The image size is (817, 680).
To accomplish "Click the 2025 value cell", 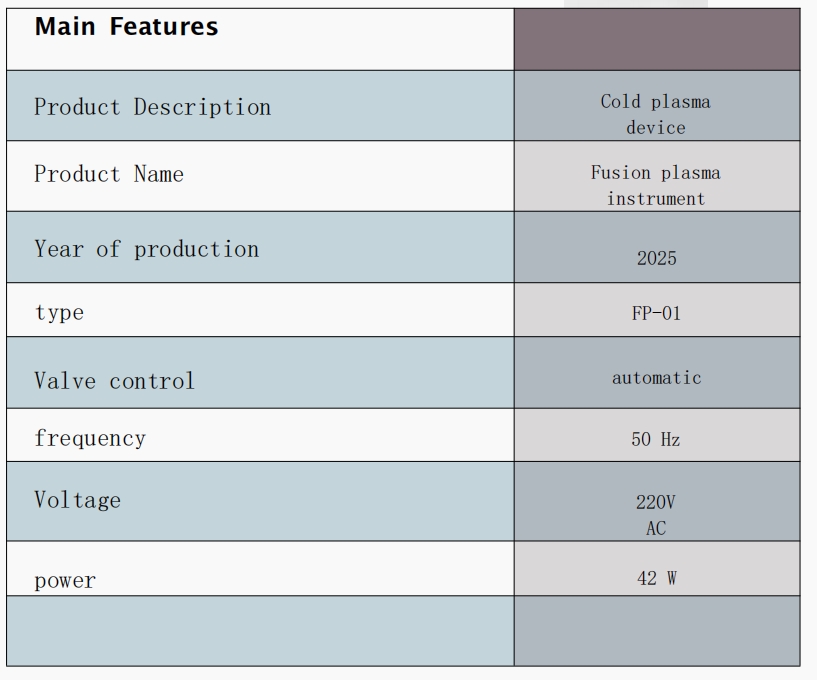I will (657, 247).
